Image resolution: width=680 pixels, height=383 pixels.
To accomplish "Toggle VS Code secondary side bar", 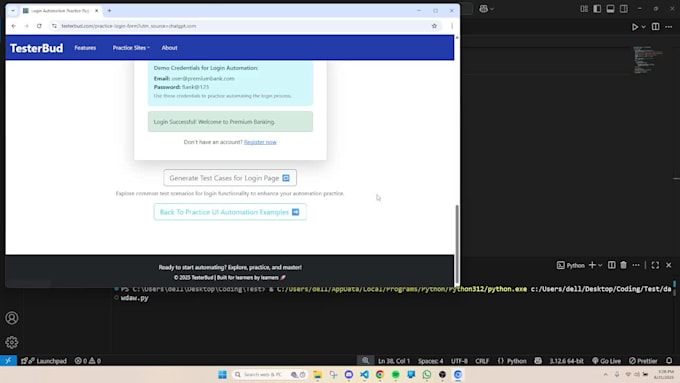I will 624,9.
